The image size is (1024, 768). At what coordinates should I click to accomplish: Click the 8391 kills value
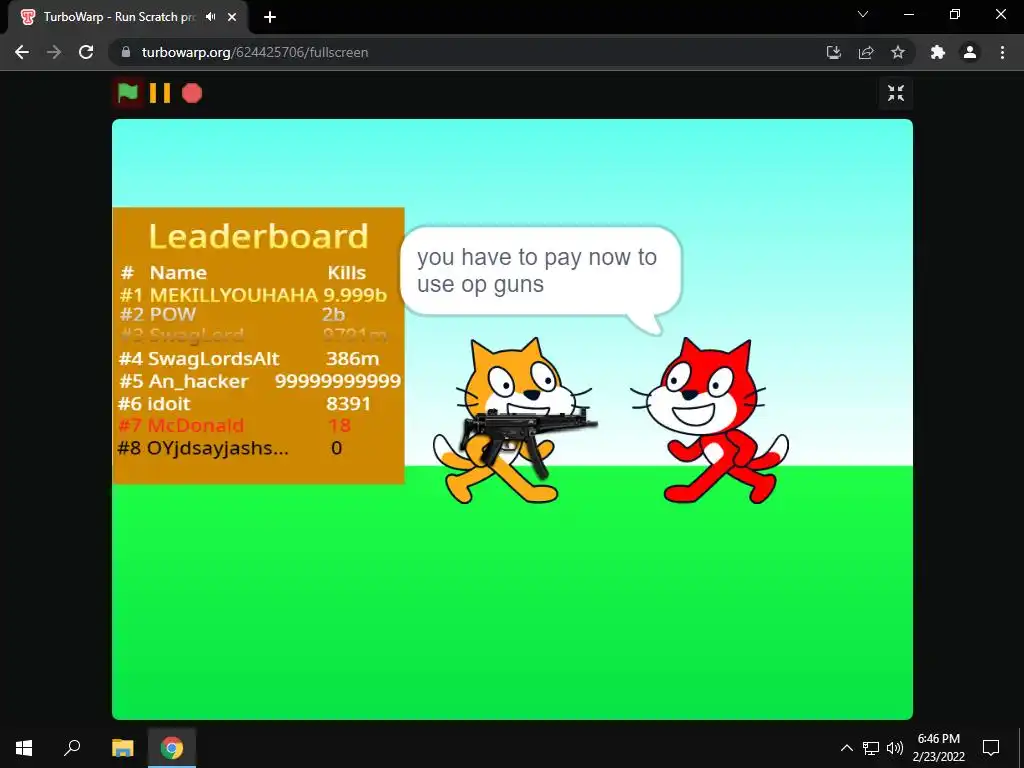coord(348,404)
